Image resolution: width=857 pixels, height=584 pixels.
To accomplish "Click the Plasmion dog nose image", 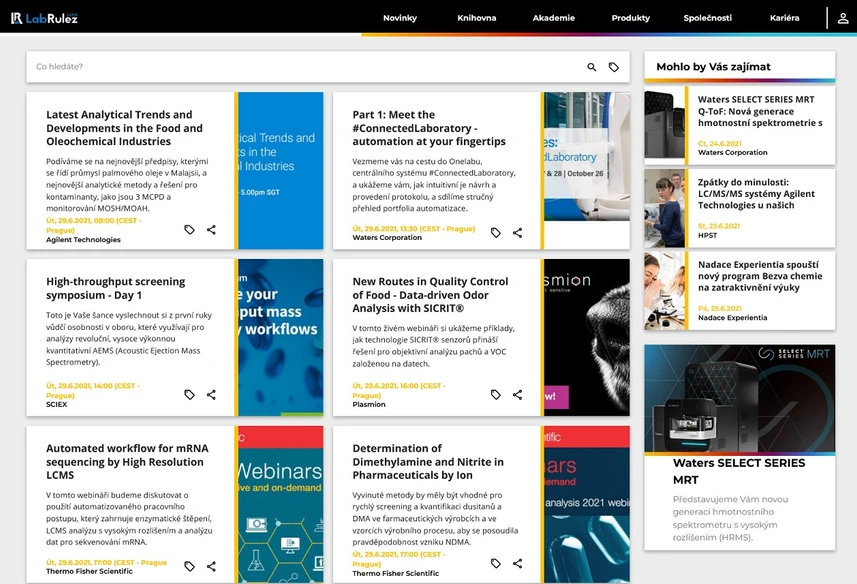I will point(586,337).
